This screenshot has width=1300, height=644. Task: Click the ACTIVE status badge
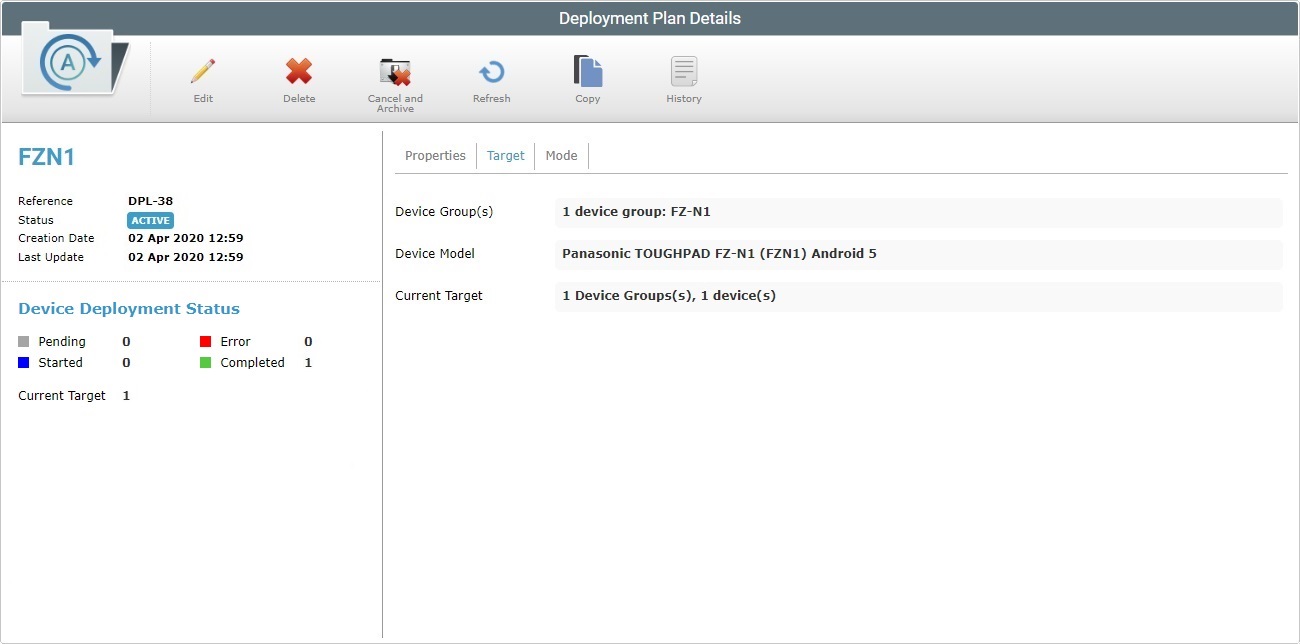(150, 220)
